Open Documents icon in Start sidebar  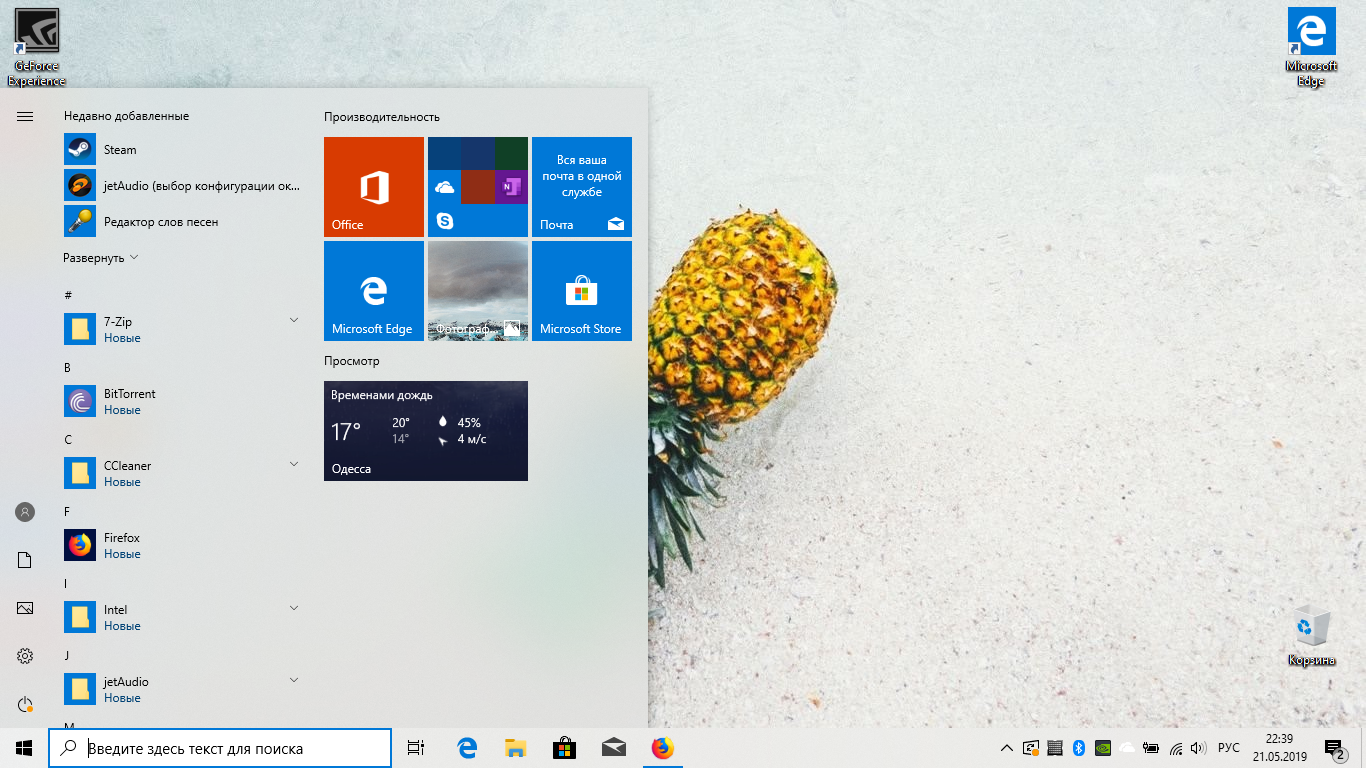tap(25, 560)
